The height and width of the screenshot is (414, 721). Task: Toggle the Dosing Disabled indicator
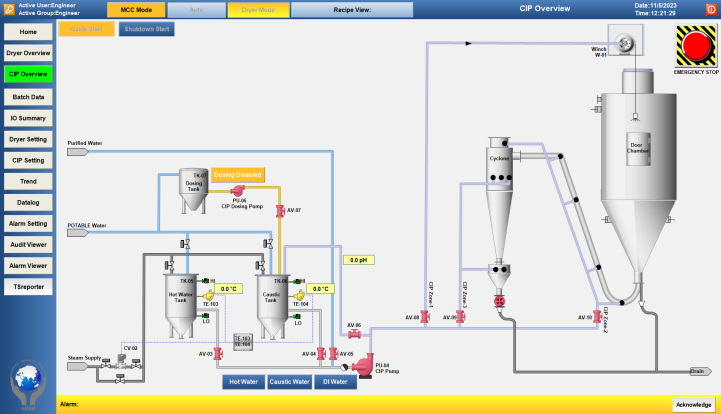[x=237, y=175]
